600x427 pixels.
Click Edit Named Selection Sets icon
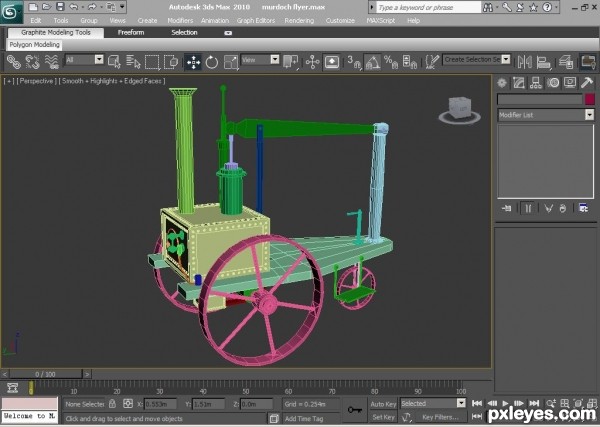point(432,62)
